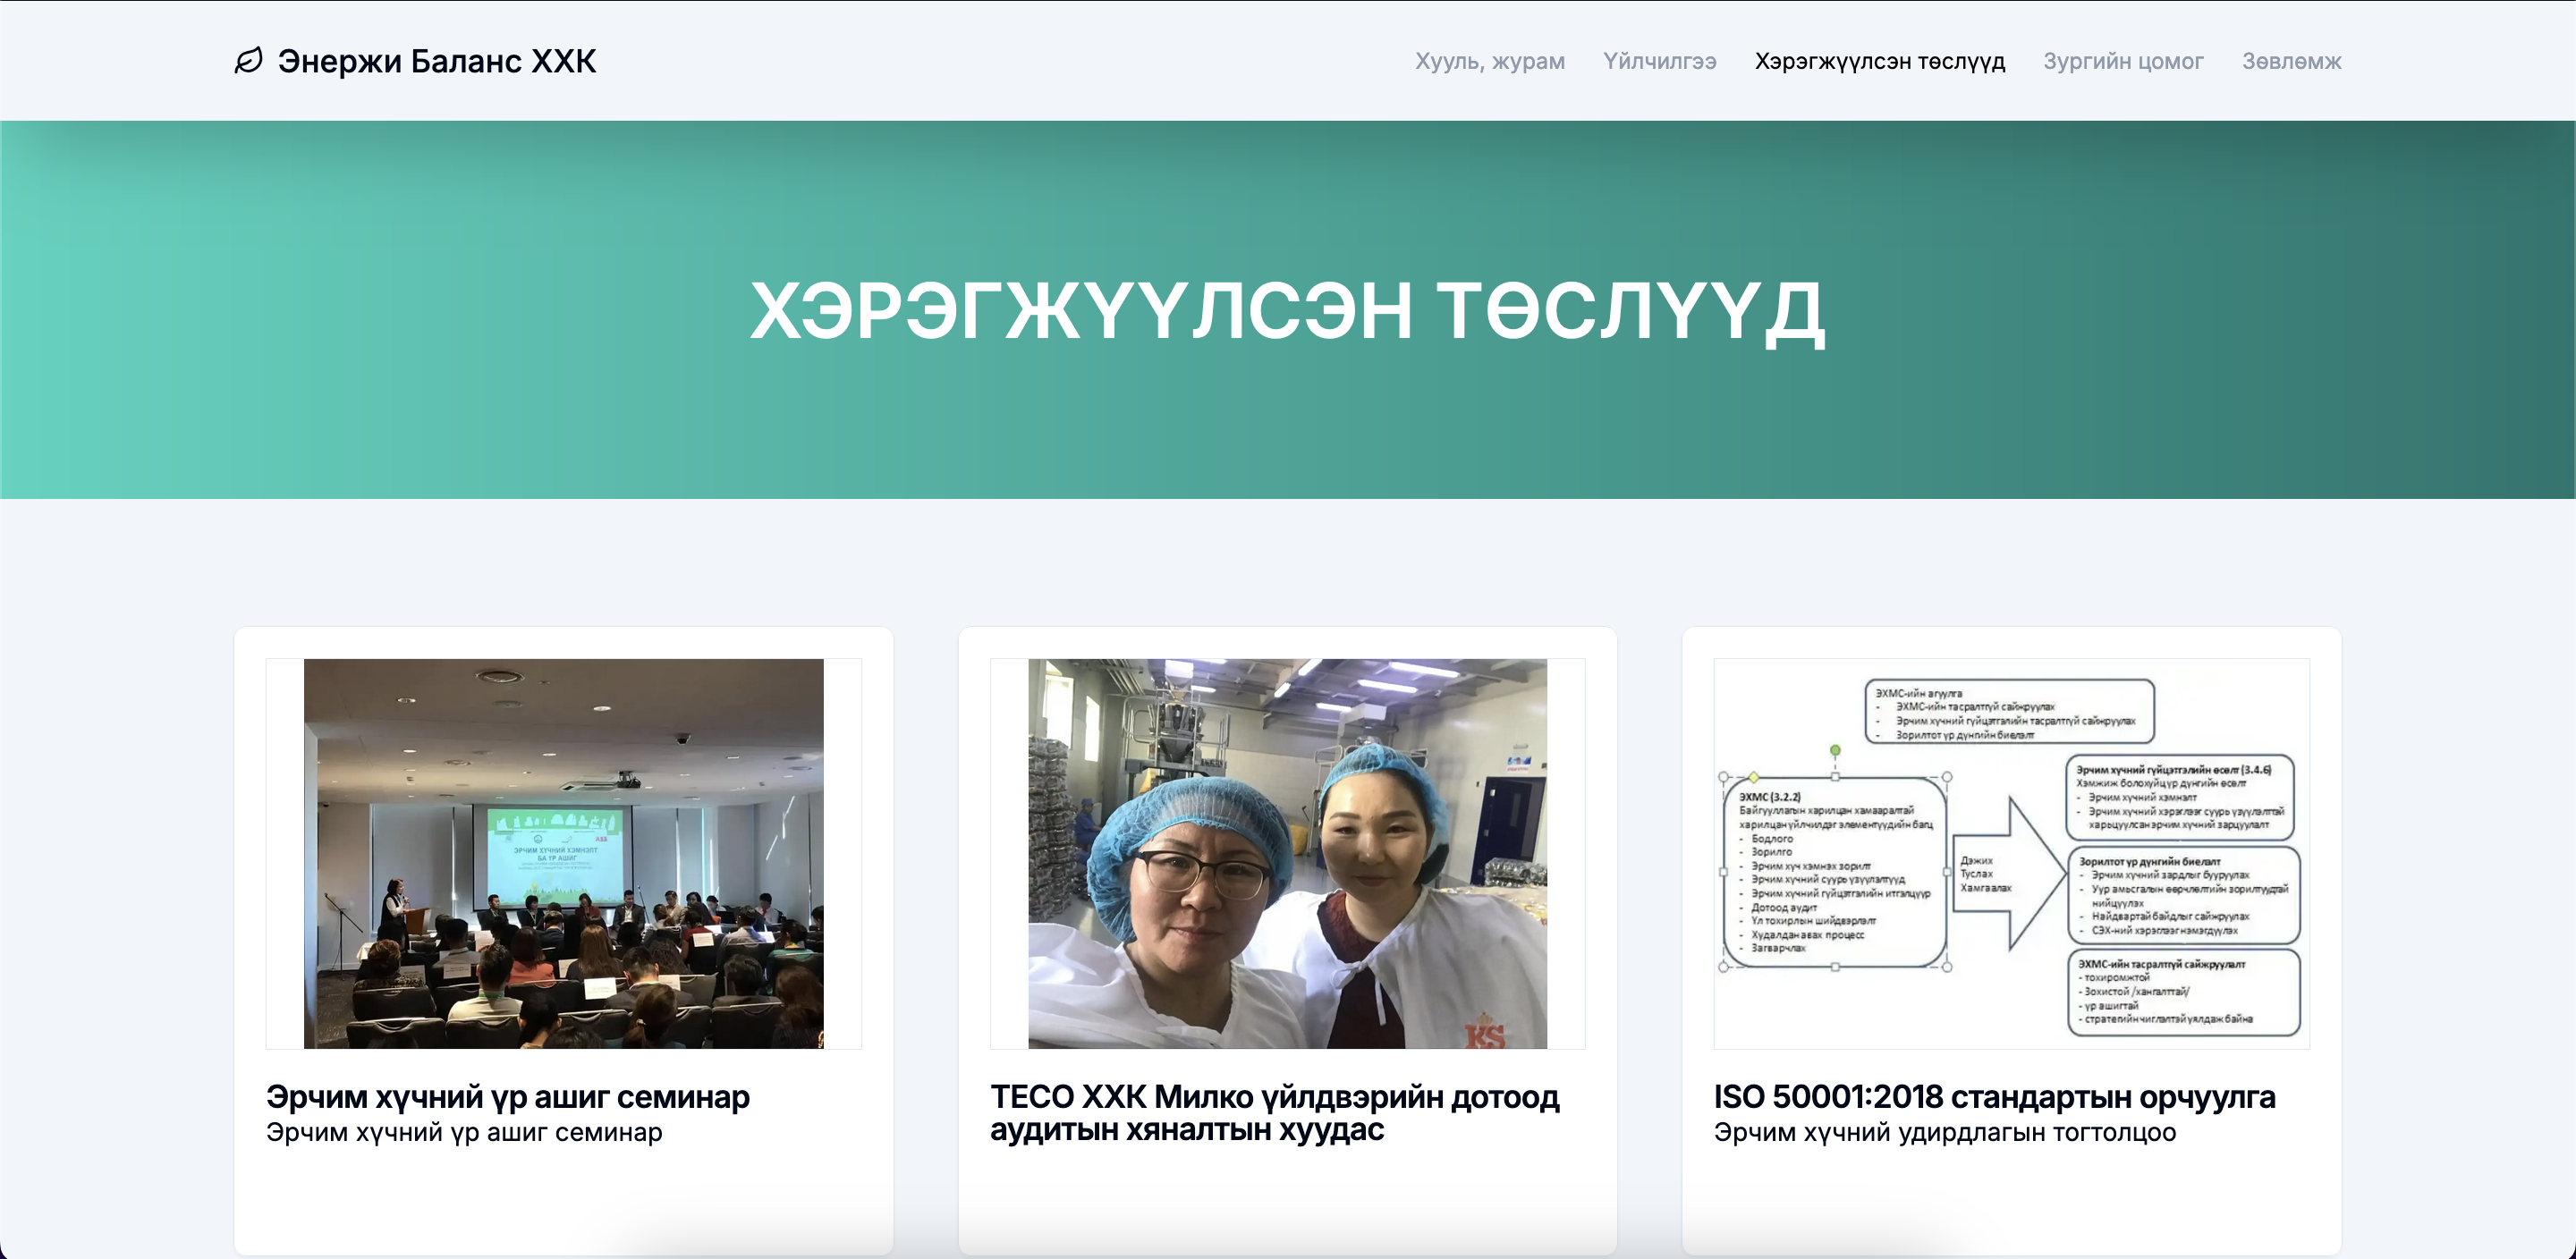Viewport: 2576px width, 1259px height.
Task: Open the factory selfie photo thumbnail
Action: click(x=1287, y=853)
